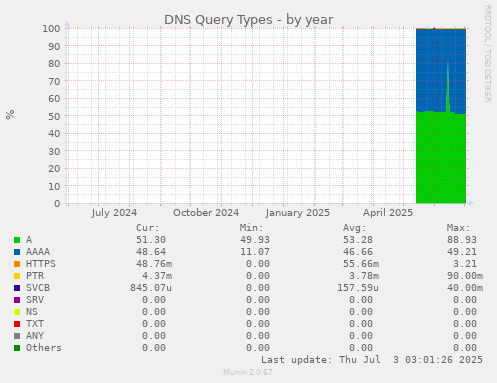Click the A maximum value 88.93
The width and height of the screenshot is (497, 383).
coord(462,240)
